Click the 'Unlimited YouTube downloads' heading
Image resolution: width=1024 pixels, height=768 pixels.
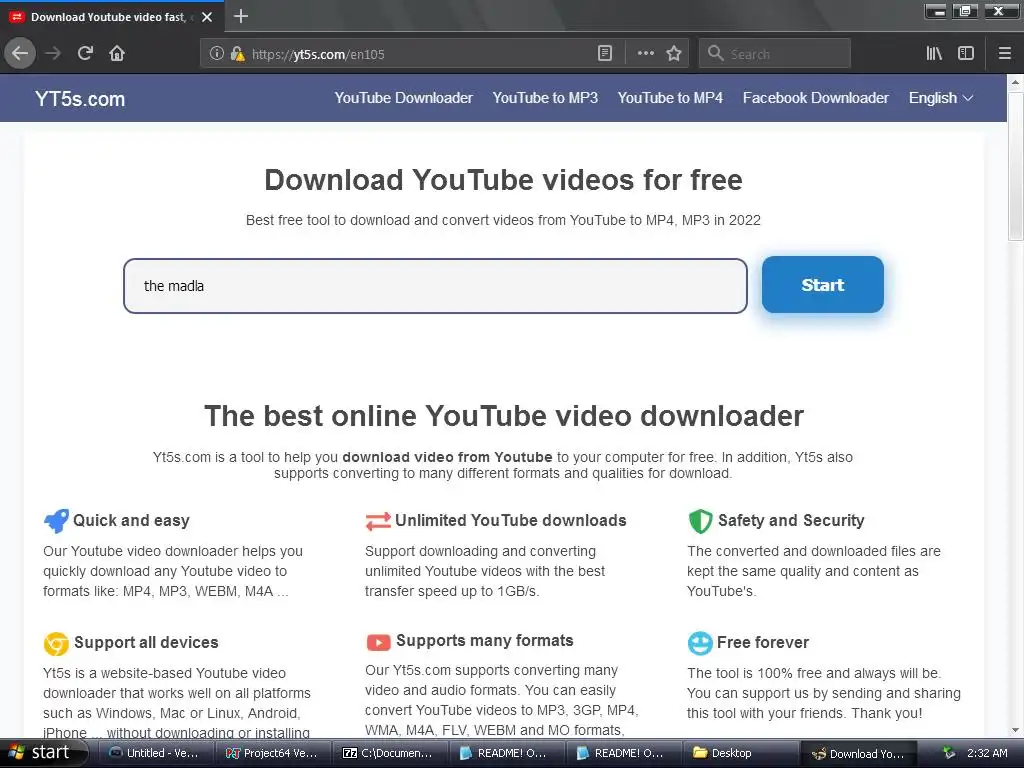[511, 520]
